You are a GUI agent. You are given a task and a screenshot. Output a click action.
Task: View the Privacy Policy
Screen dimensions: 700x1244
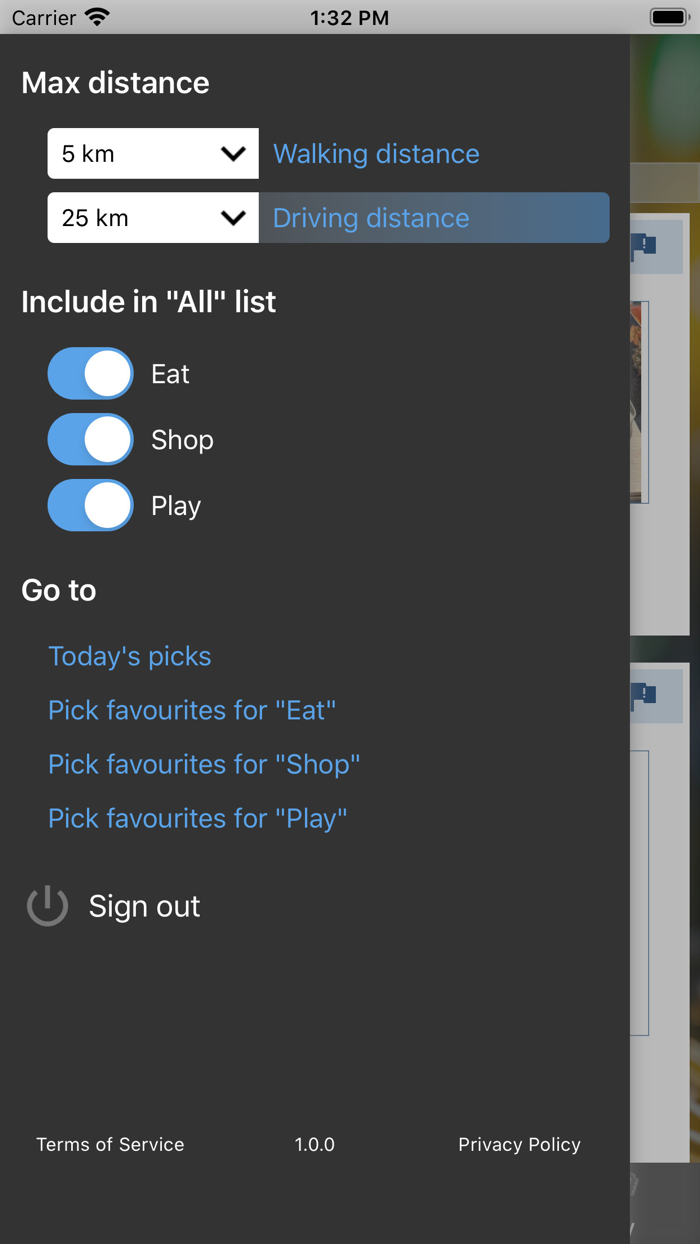[519, 1144]
